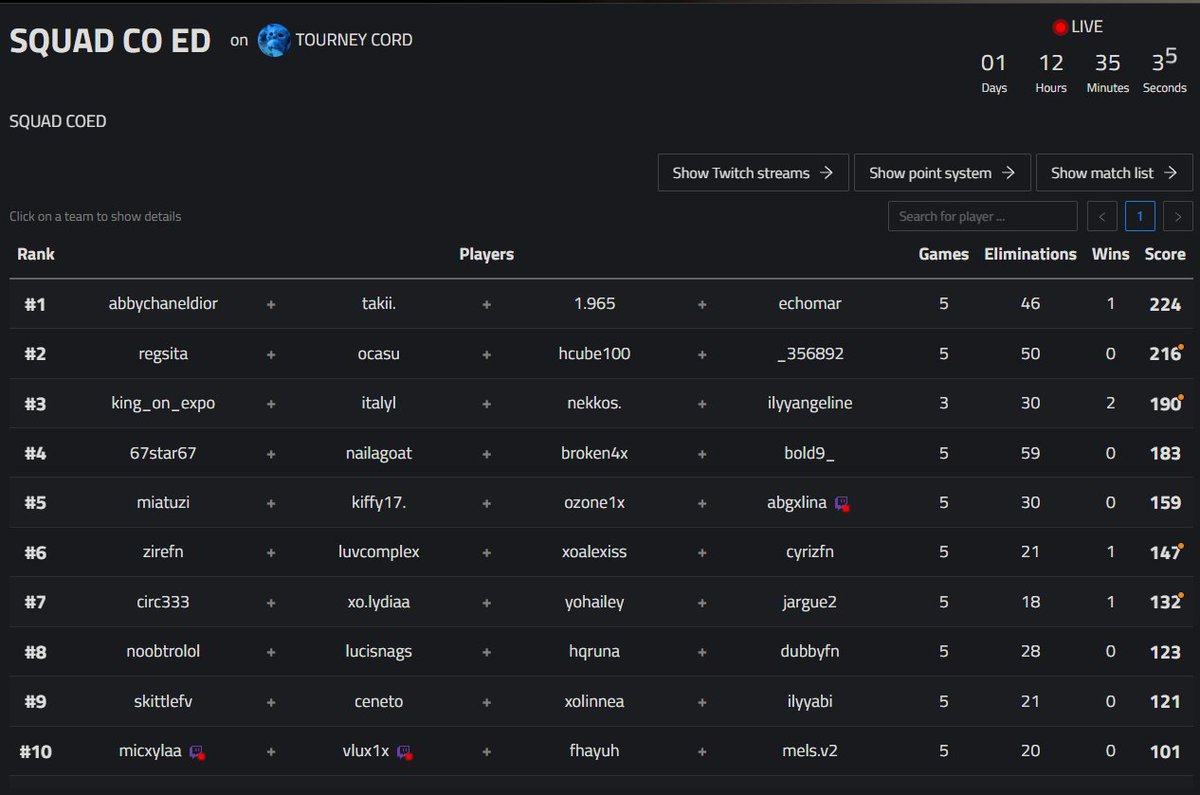Image resolution: width=1200 pixels, height=795 pixels.
Task: Click the globe icon next to TOURNEY CORD
Action: click(x=274, y=41)
